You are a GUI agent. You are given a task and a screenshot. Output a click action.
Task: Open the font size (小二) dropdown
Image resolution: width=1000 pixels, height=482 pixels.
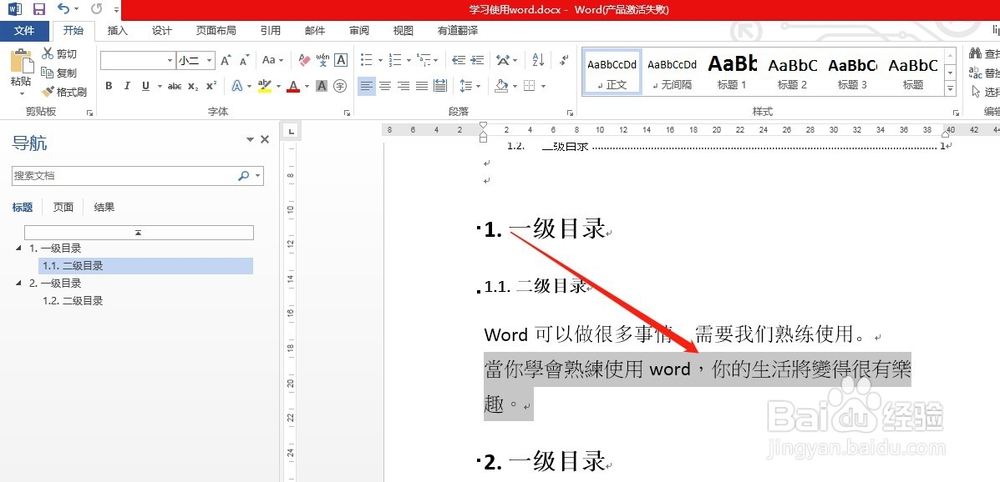[x=210, y=61]
